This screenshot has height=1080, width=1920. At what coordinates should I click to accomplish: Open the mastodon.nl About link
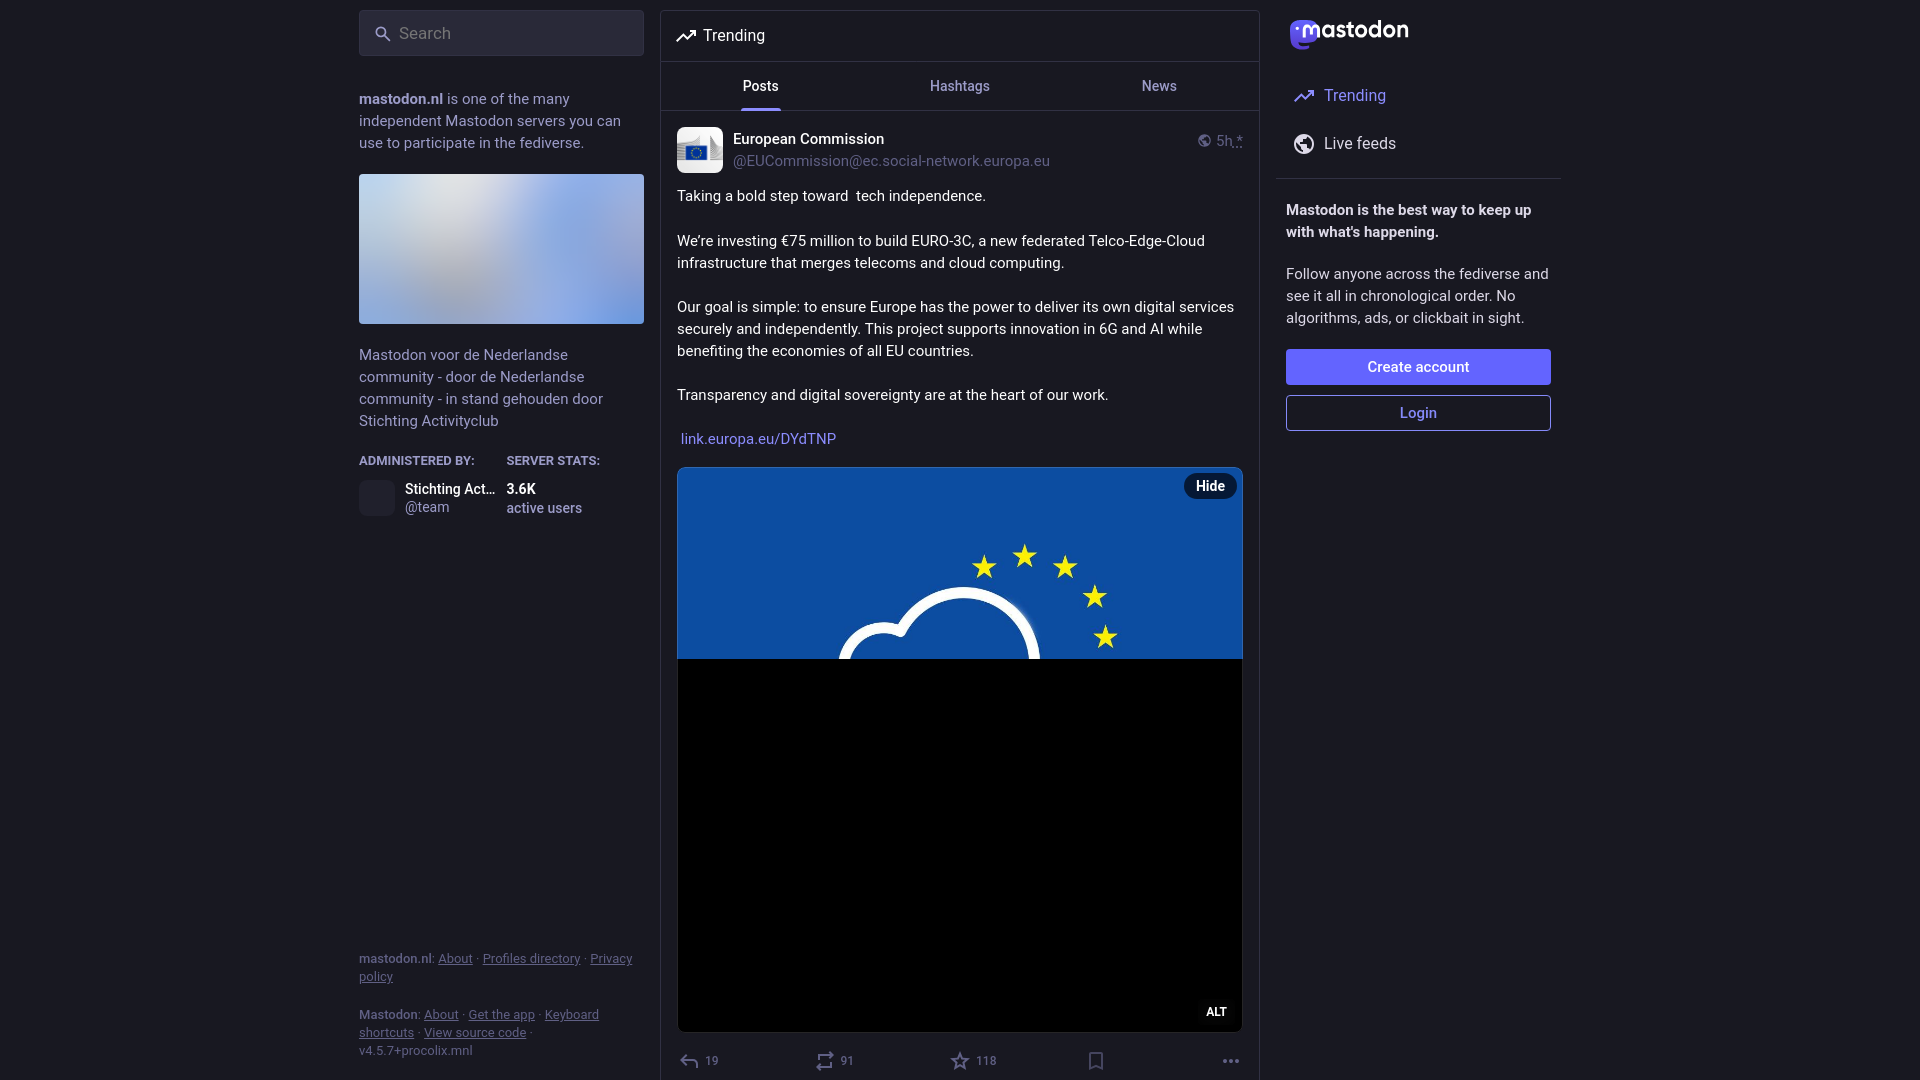point(455,959)
